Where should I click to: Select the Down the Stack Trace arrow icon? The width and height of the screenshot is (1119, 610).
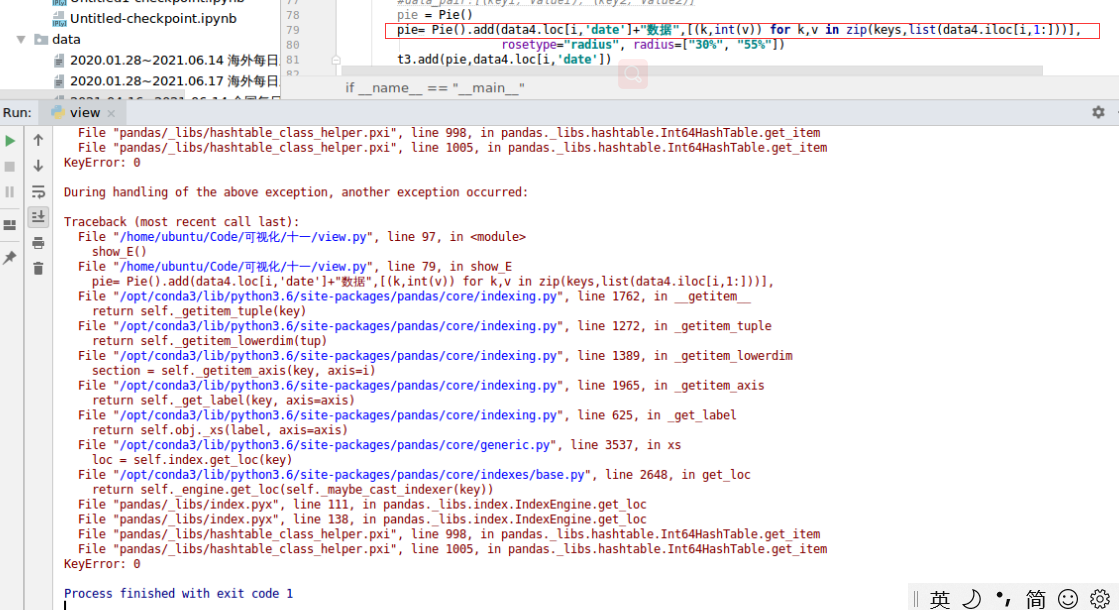coord(38,166)
